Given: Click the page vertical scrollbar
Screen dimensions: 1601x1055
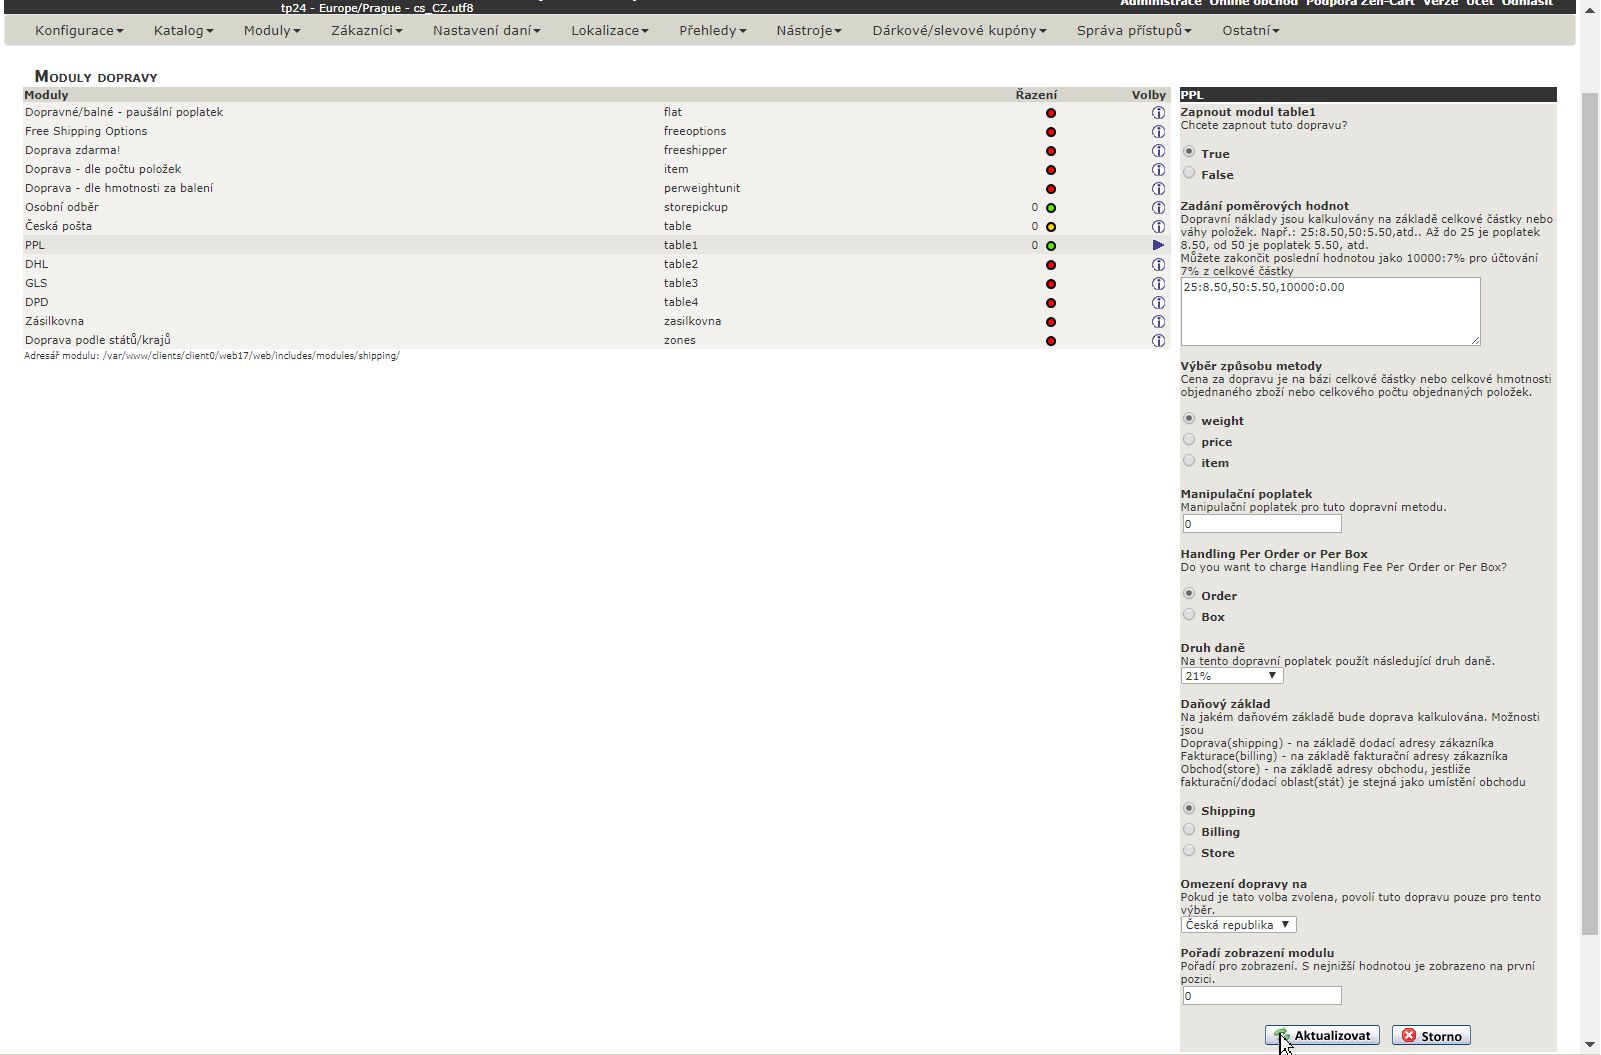Looking at the screenshot, I should pos(1590,500).
